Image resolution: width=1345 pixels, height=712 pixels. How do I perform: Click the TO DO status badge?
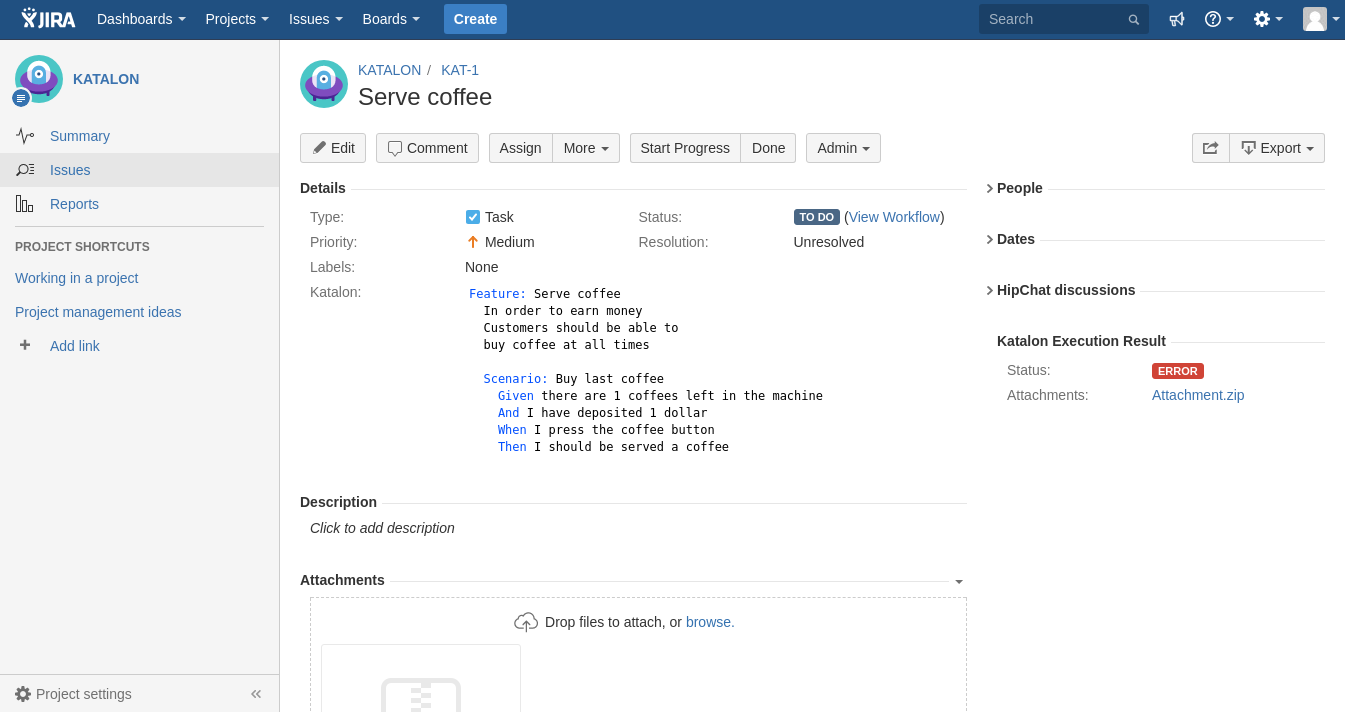[x=817, y=217]
